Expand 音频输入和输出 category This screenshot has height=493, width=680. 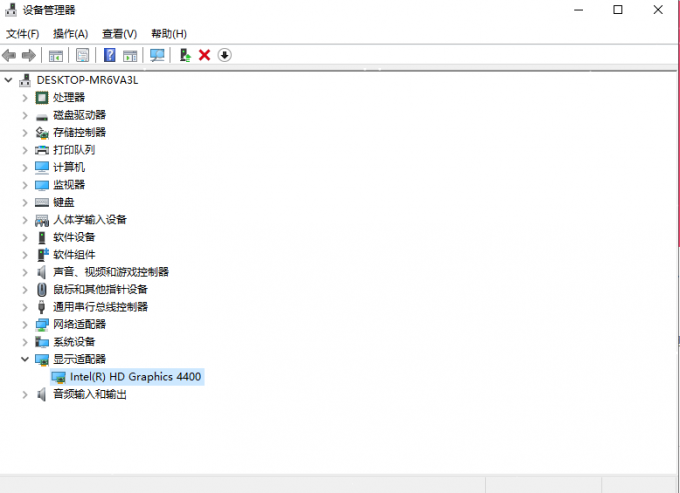pyautogui.click(x=25, y=394)
